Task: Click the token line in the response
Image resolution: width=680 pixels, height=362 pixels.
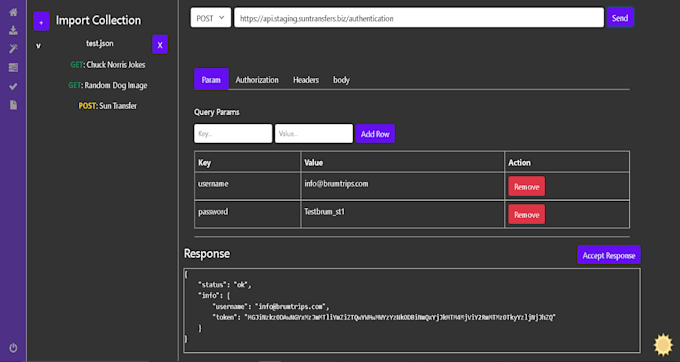Action: point(384,317)
